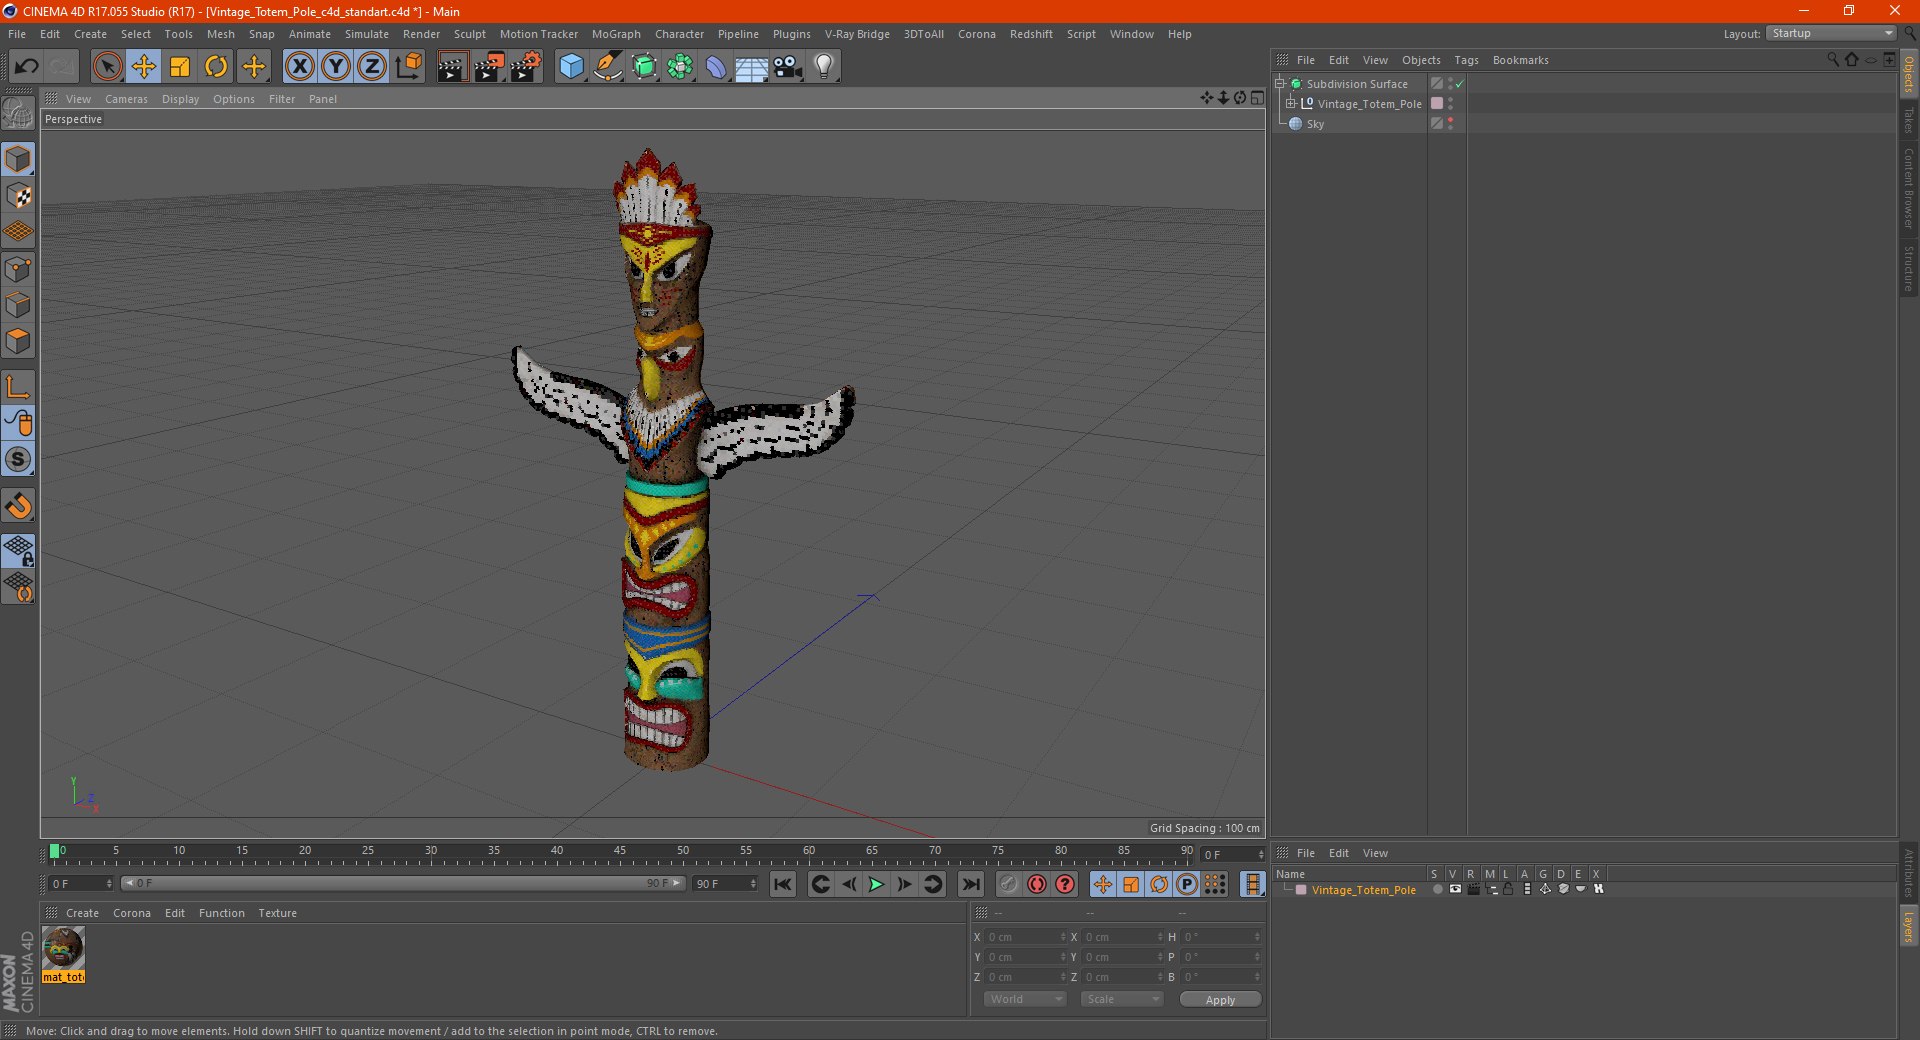This screenshot has width=1920, height=1040.
Task: Click the Cube primitive icon
Action: [x=571, y=67]
